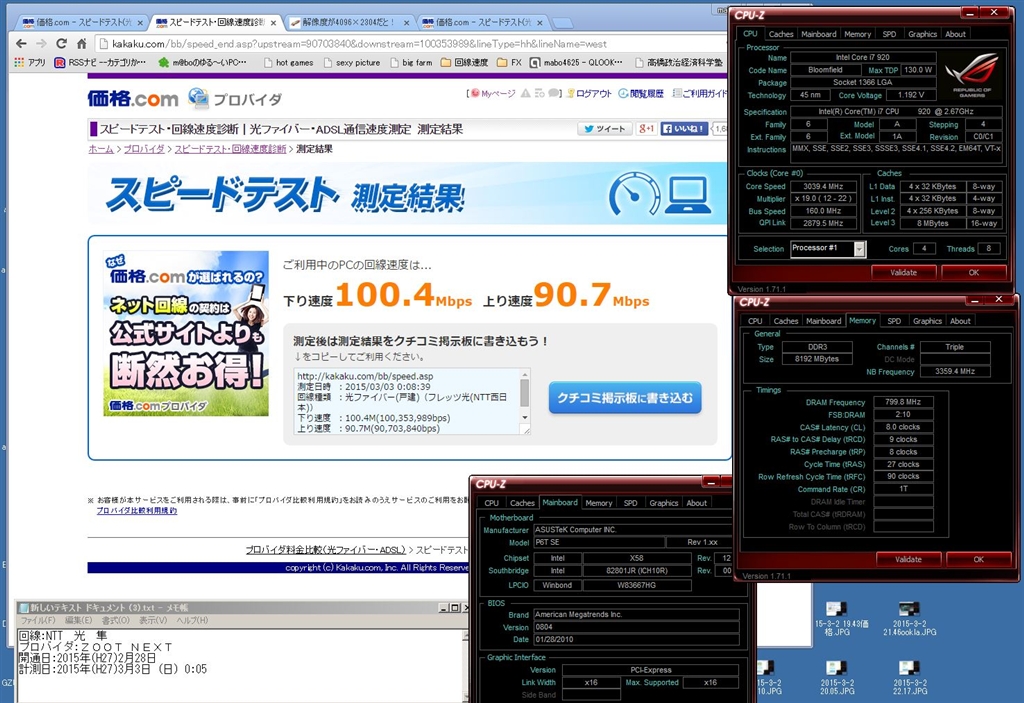1024x703 pixels.
Task: Open Processor #1 selection dropdown in CPU-Z
Action: 827,248
